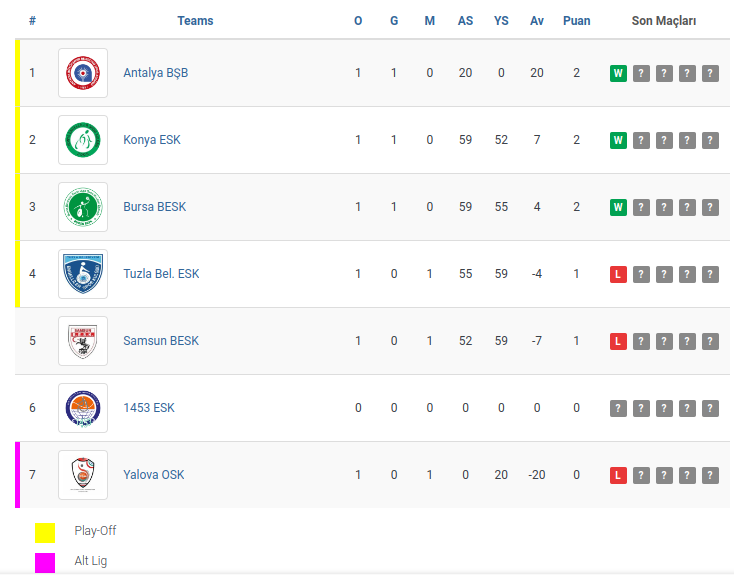Click the Son Maçları column header
The height and width of the screenshot is (575, 734).
(664, 21)
